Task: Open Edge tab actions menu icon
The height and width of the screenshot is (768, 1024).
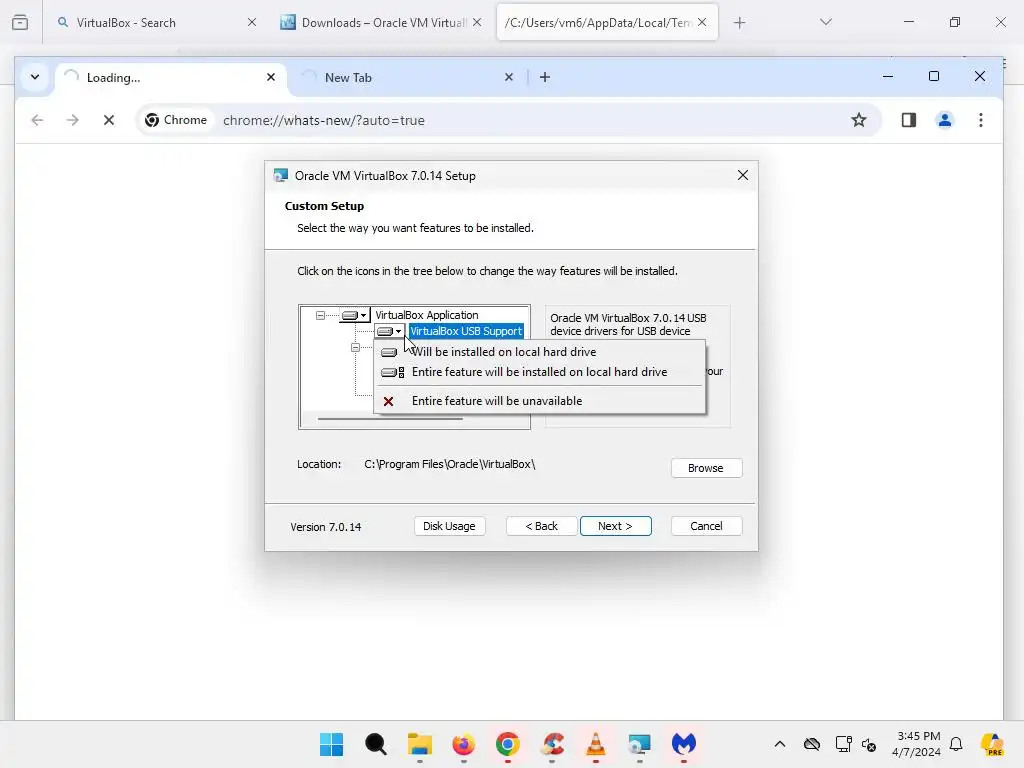Action: point(20,23)
